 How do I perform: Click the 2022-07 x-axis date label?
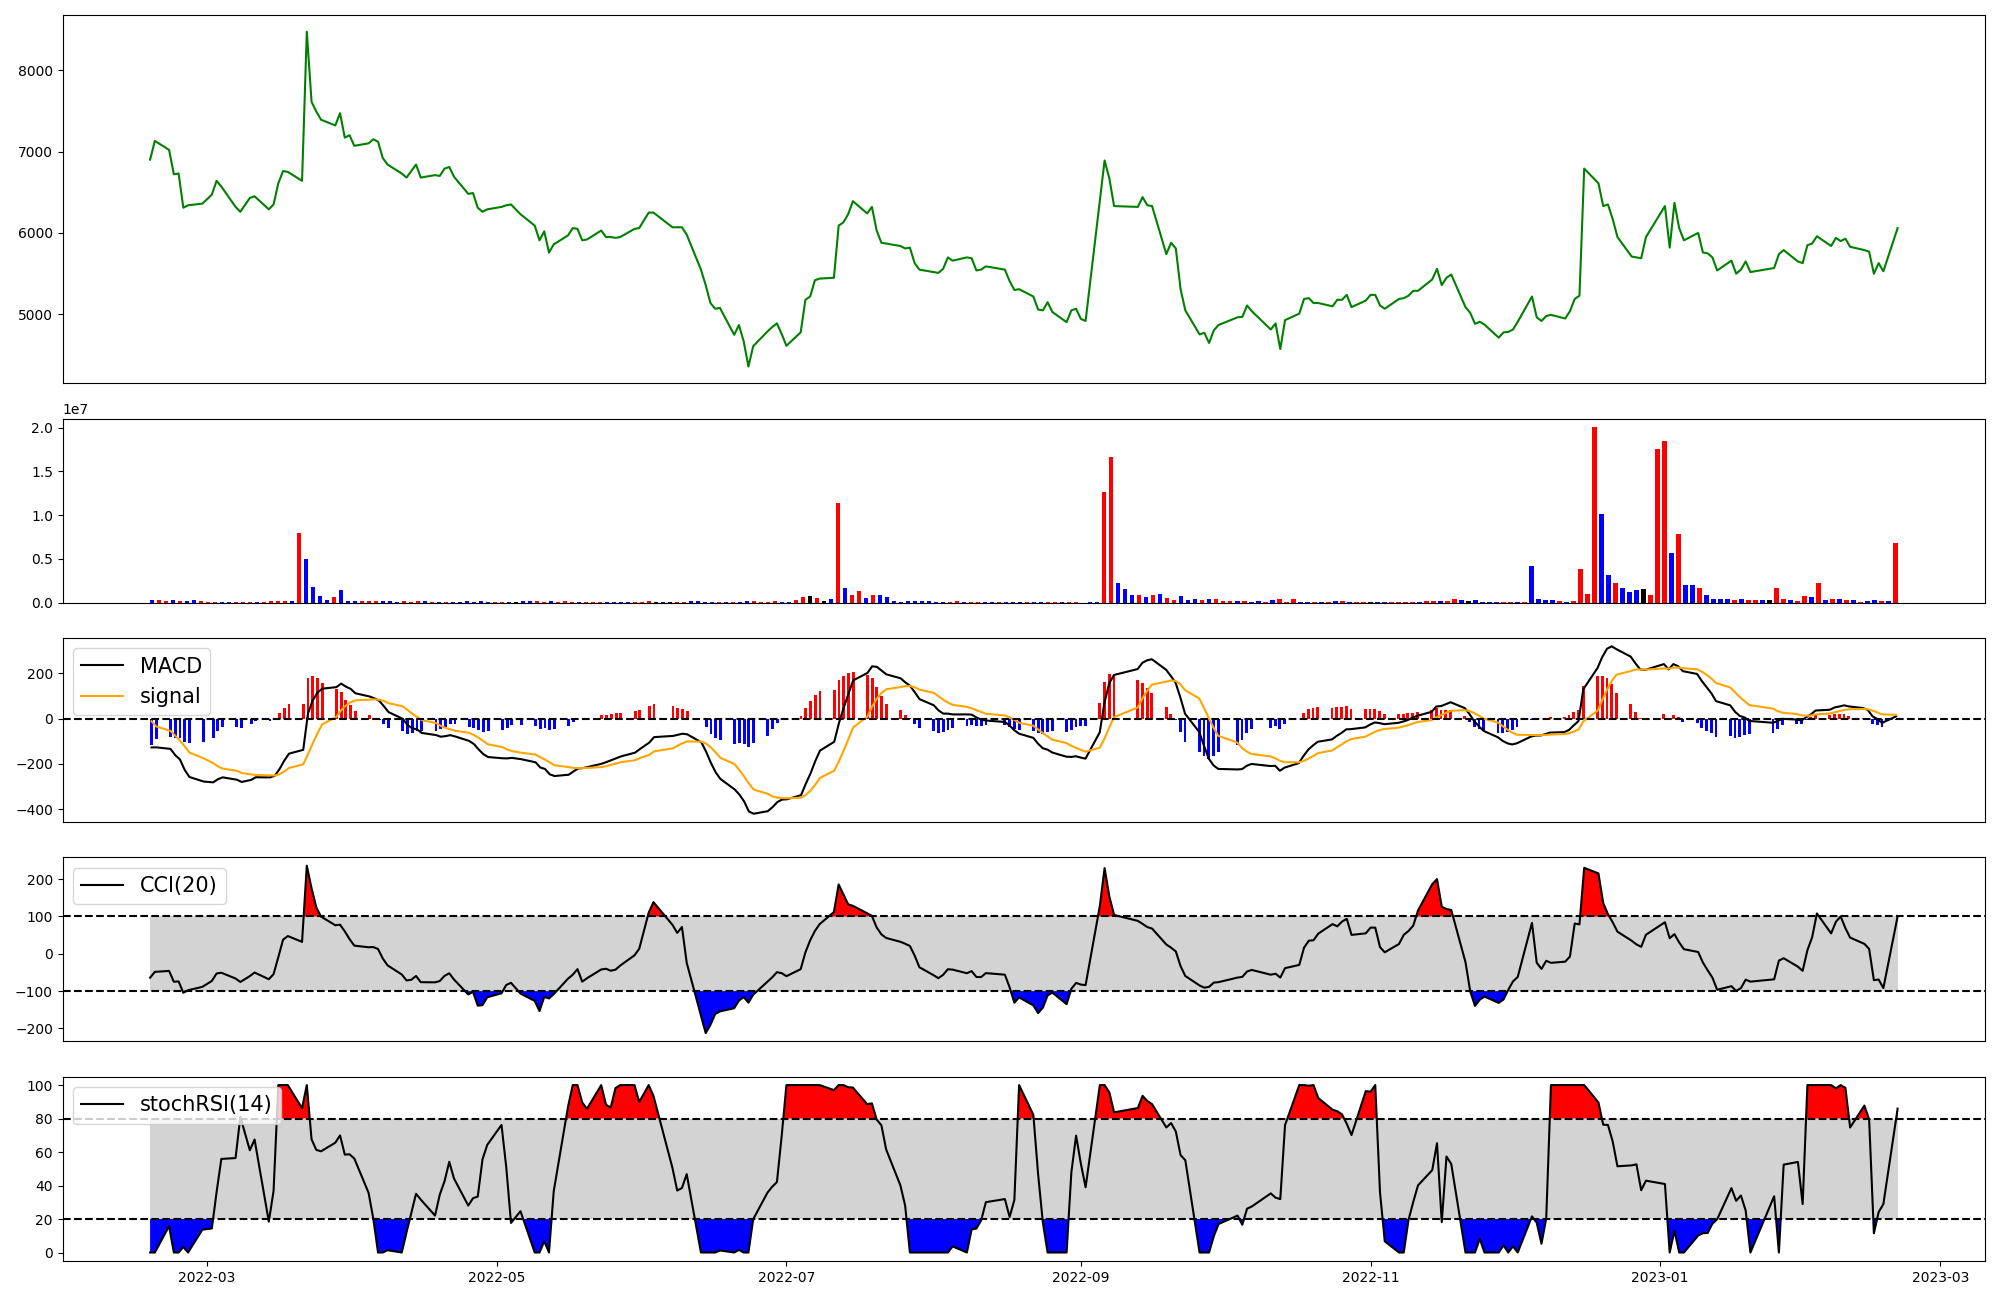(x=786, y=1277)
